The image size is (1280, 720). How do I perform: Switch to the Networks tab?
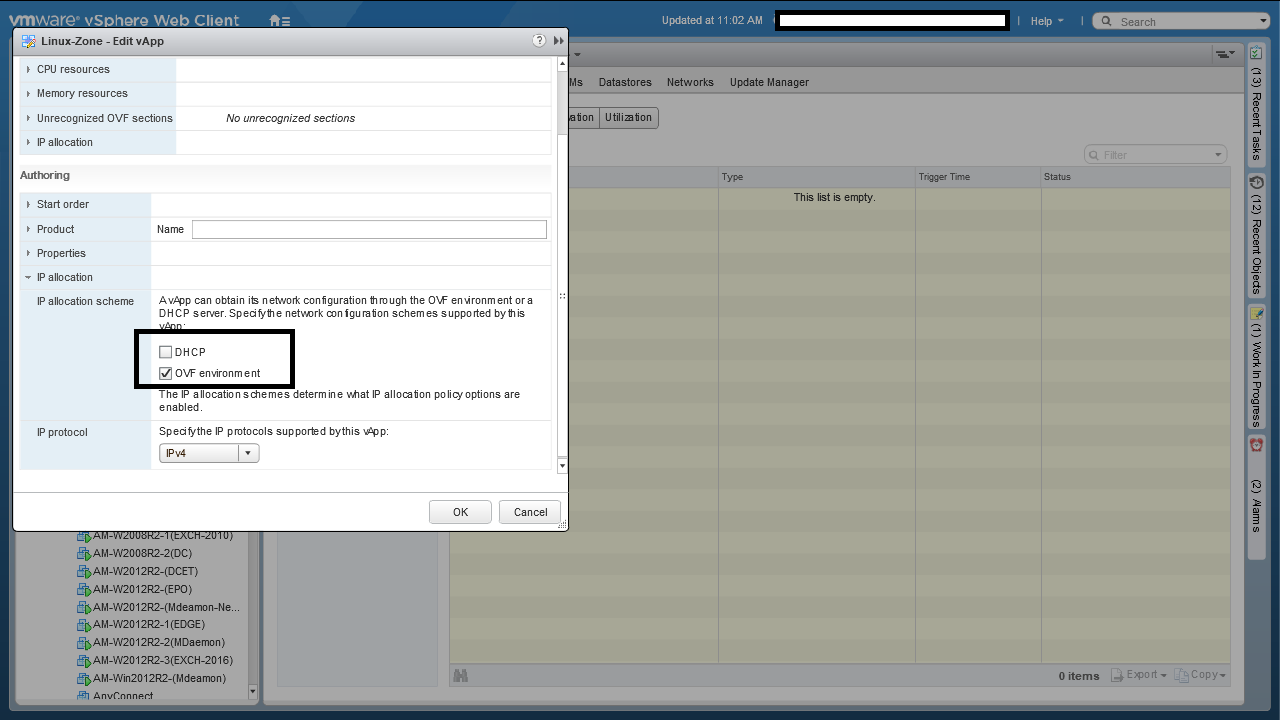(x=690, y=82)
